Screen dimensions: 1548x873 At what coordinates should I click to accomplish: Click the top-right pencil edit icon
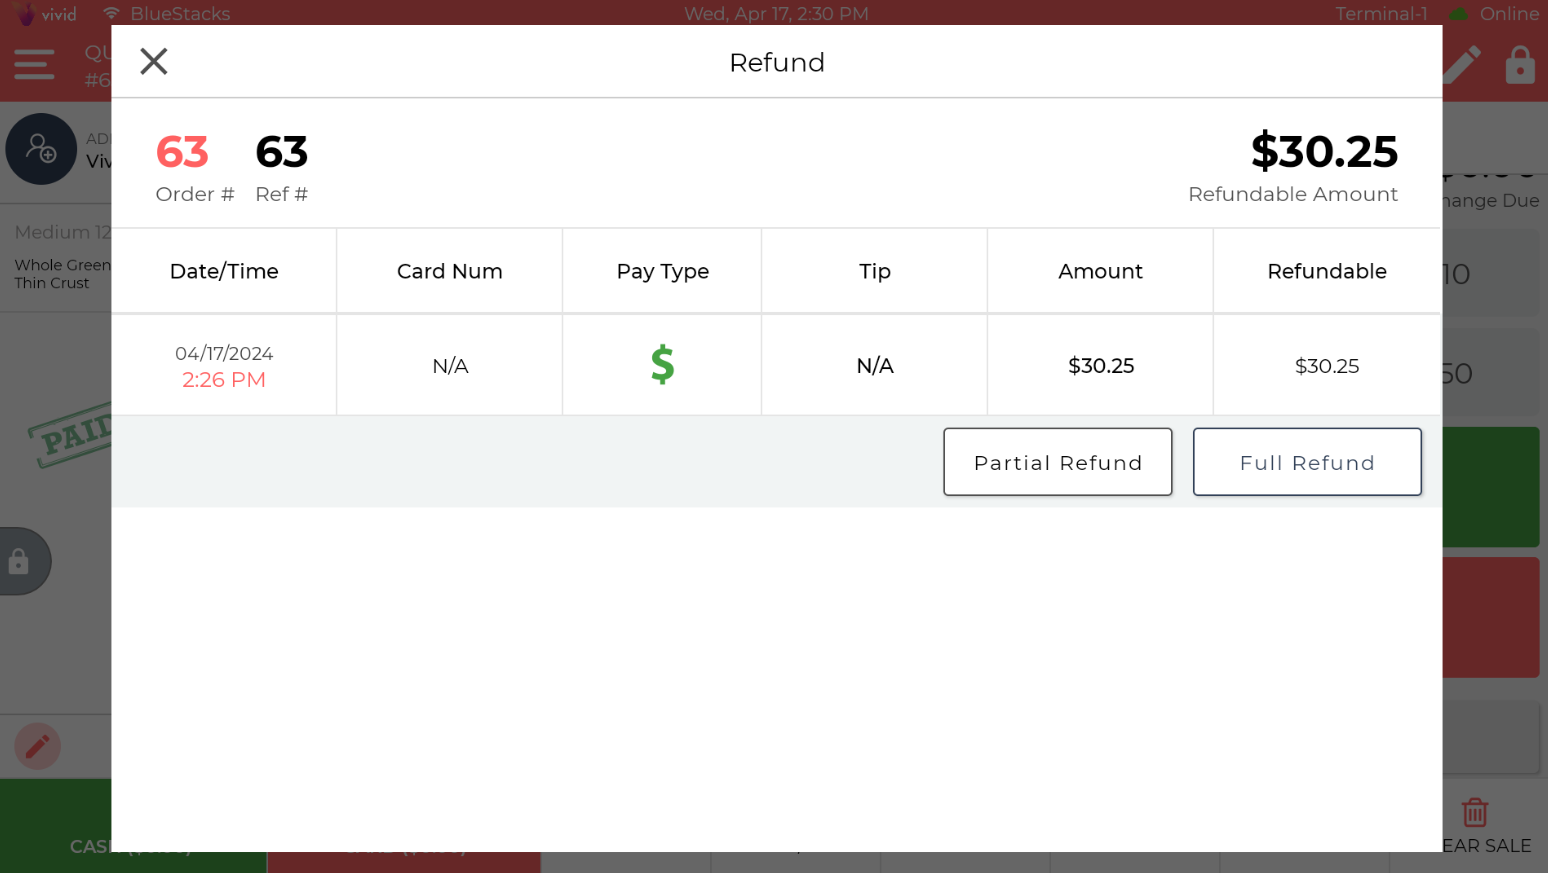1462,65
